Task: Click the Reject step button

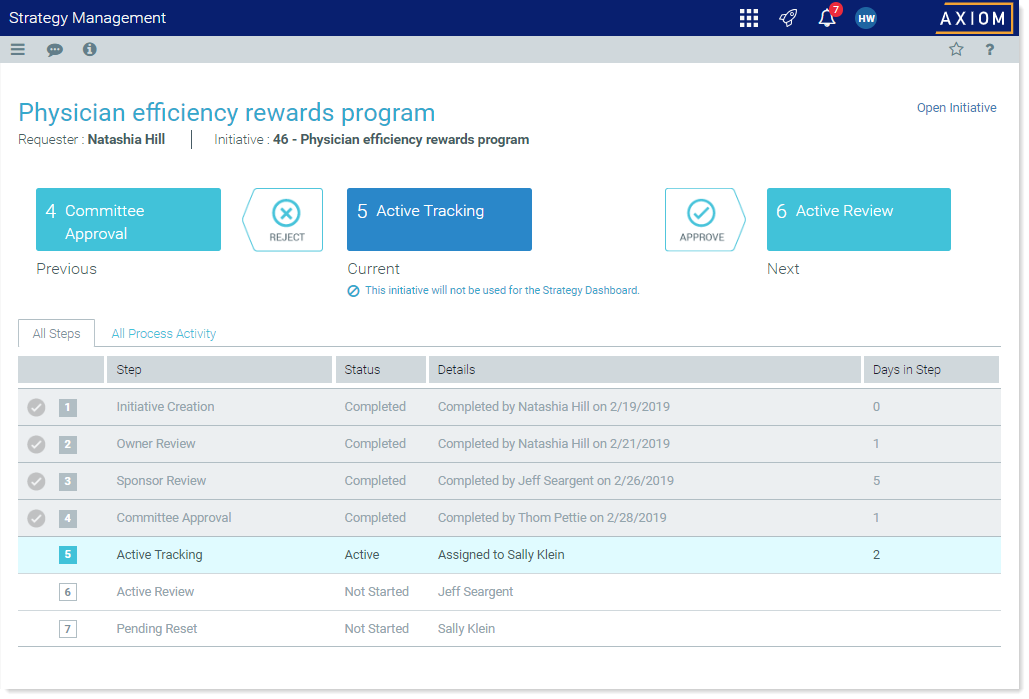Action: pos(285,219)
